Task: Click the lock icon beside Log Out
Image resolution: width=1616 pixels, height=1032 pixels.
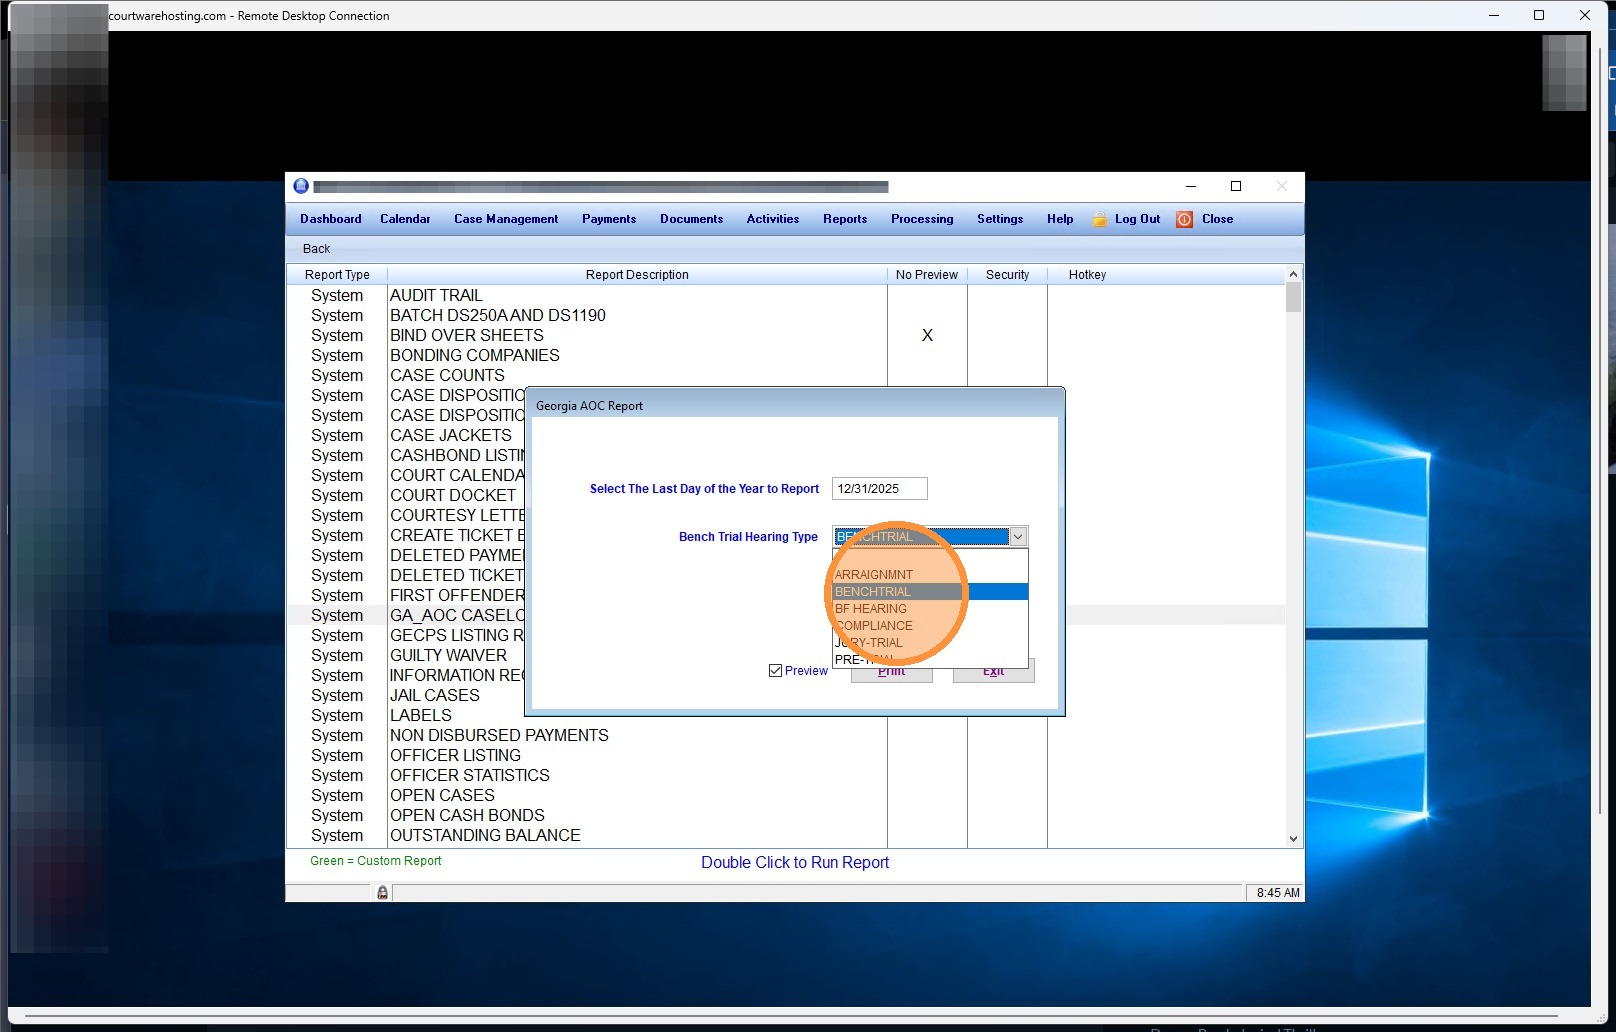Action: pyautogui.click(x=1100, y=220)
